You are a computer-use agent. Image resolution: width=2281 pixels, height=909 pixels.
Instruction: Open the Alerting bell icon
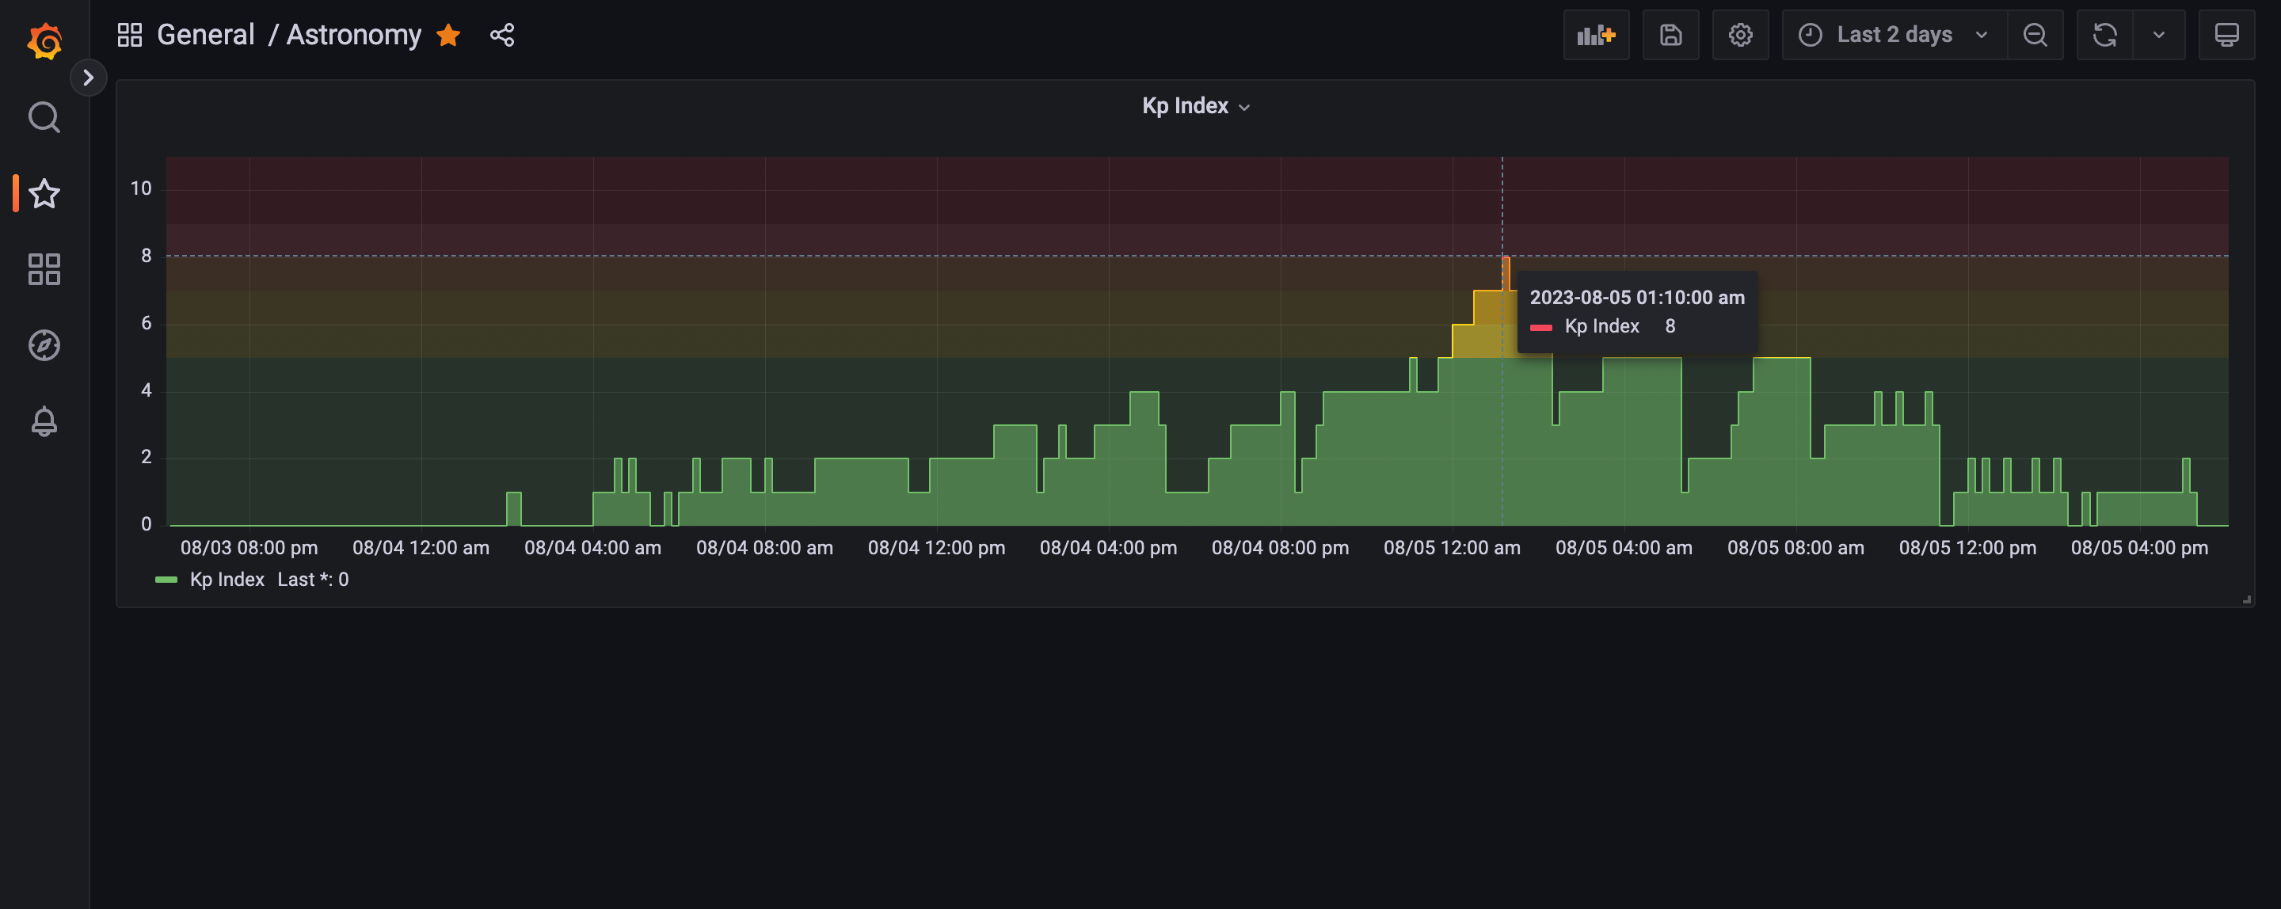coord(44,421)
